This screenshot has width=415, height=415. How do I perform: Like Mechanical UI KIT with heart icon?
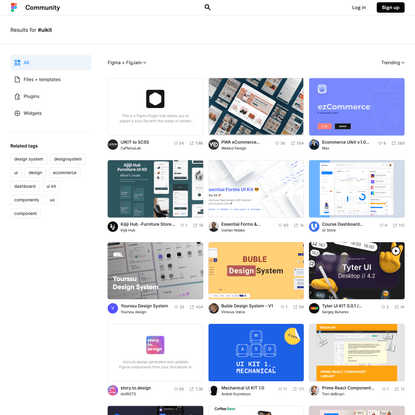click(280, 389)
